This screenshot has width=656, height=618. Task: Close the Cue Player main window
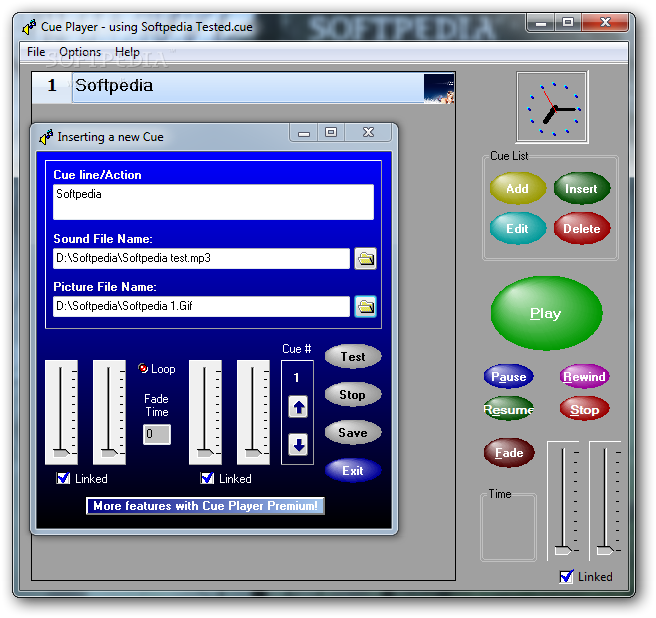click(x=605, y=23)
